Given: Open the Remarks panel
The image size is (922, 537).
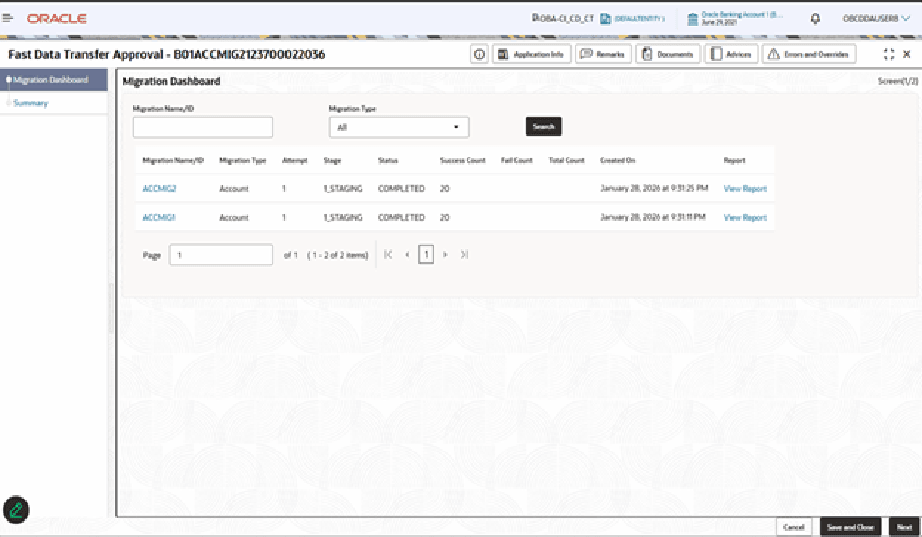Looking at the screenshot, I should pyautogui.click(x=603, y=54).
